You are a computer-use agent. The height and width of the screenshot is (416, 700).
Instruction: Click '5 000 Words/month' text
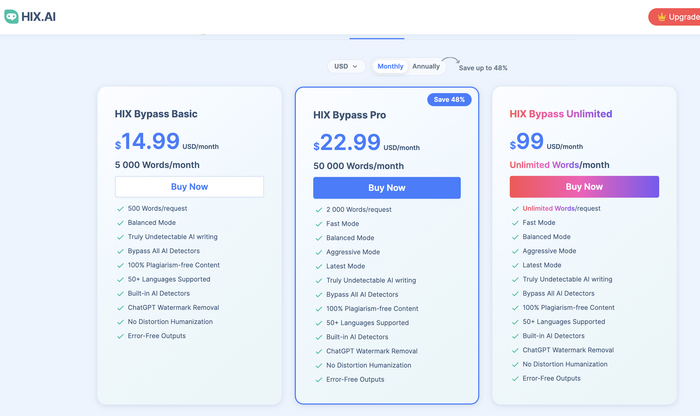157,165
